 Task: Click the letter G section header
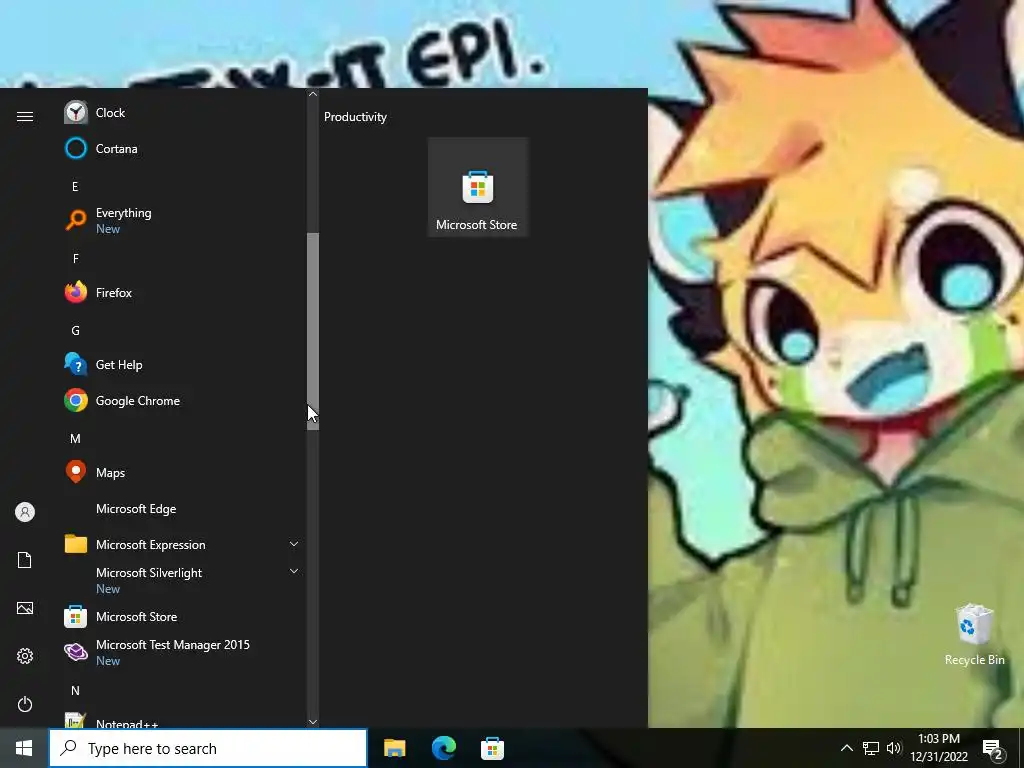(x=75, y=331)
